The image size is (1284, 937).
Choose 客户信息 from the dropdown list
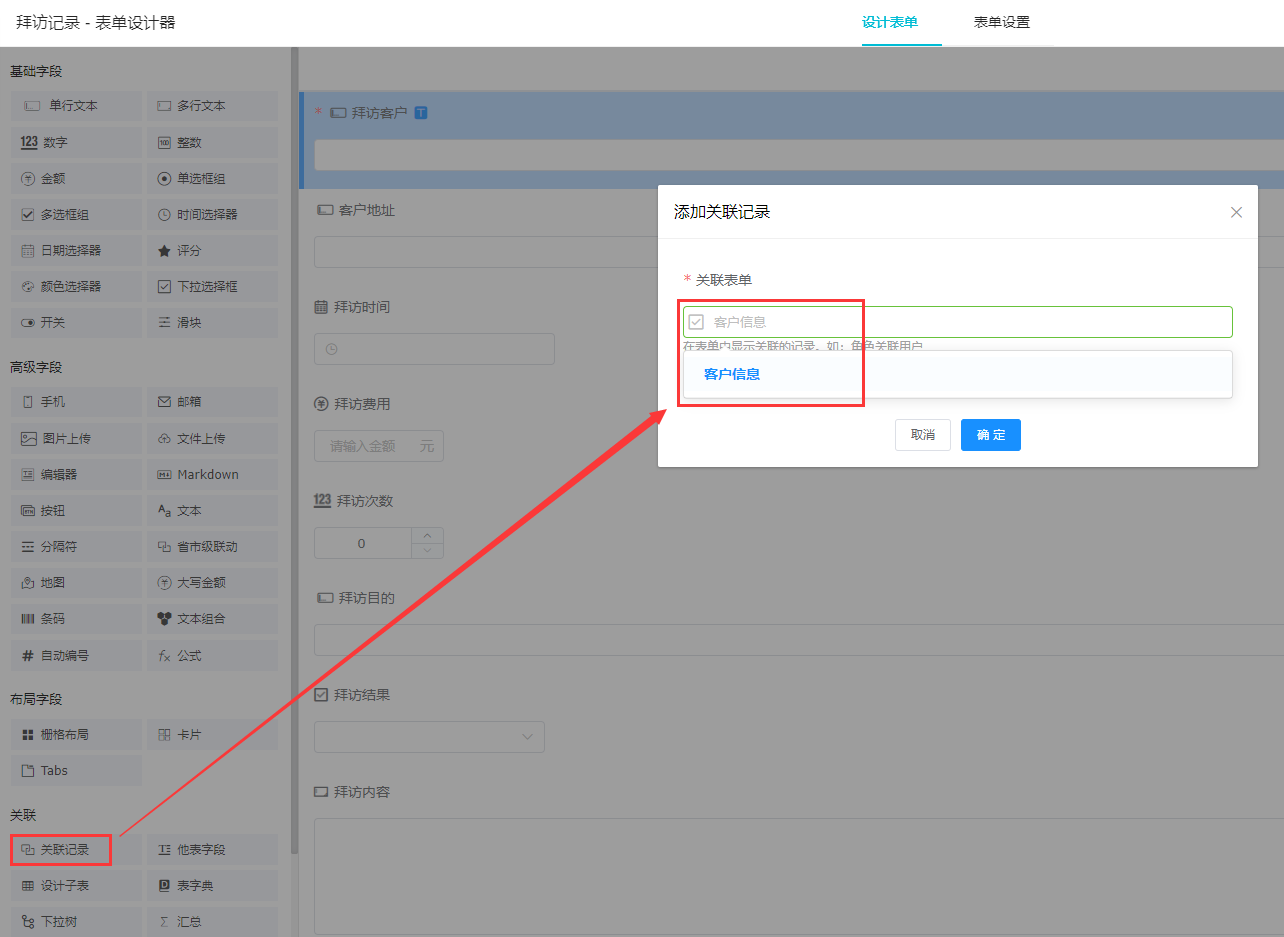pos(958,374)
